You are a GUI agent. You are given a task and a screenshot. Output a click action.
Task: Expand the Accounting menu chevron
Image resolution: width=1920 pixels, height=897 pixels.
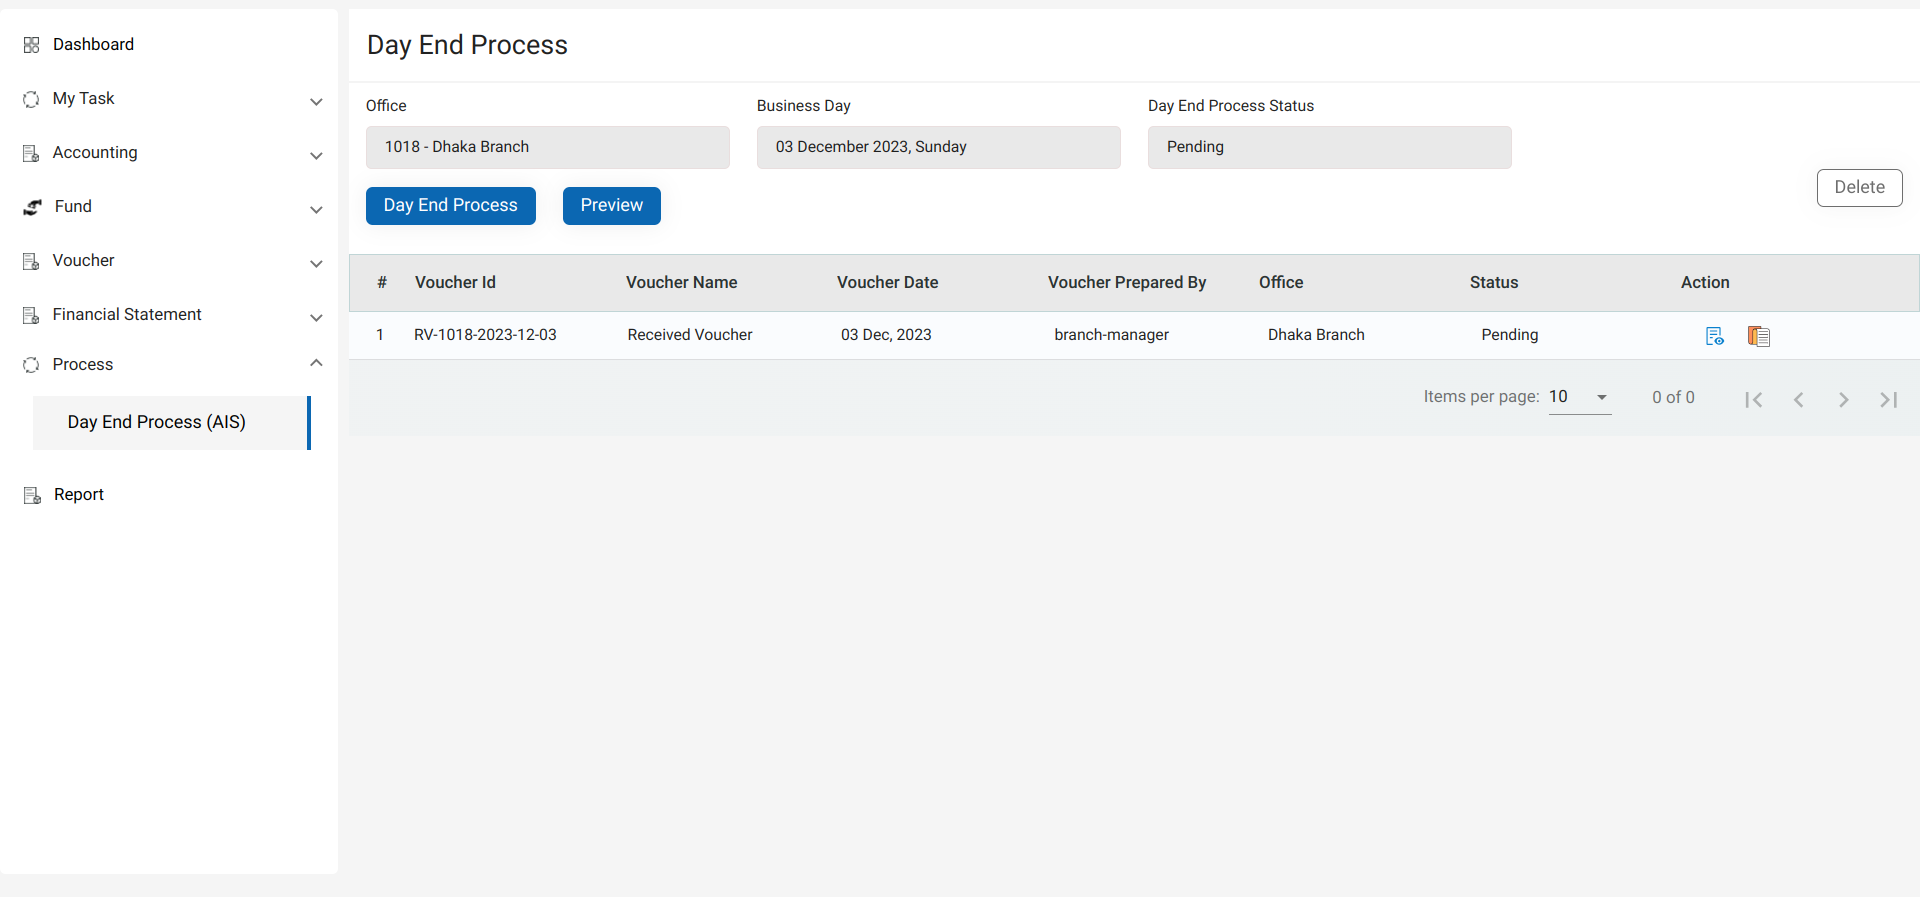pos(316,155)
